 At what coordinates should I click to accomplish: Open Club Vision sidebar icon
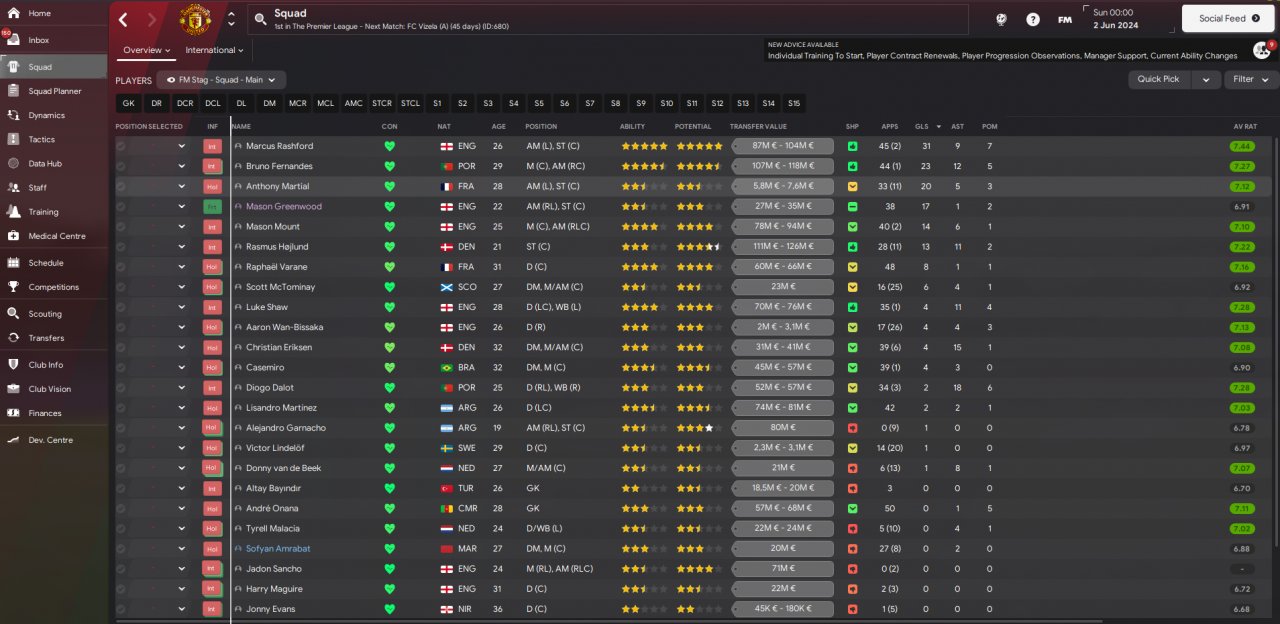tap(13, 388)
